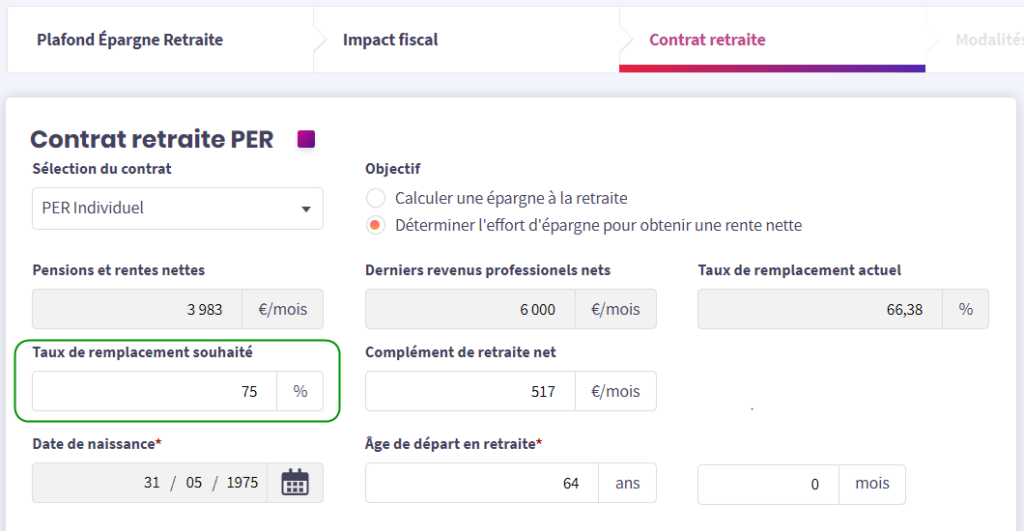
Task: Edit the Complément de retraite net field
Action: pyautogui.click(x=467, y=391)
